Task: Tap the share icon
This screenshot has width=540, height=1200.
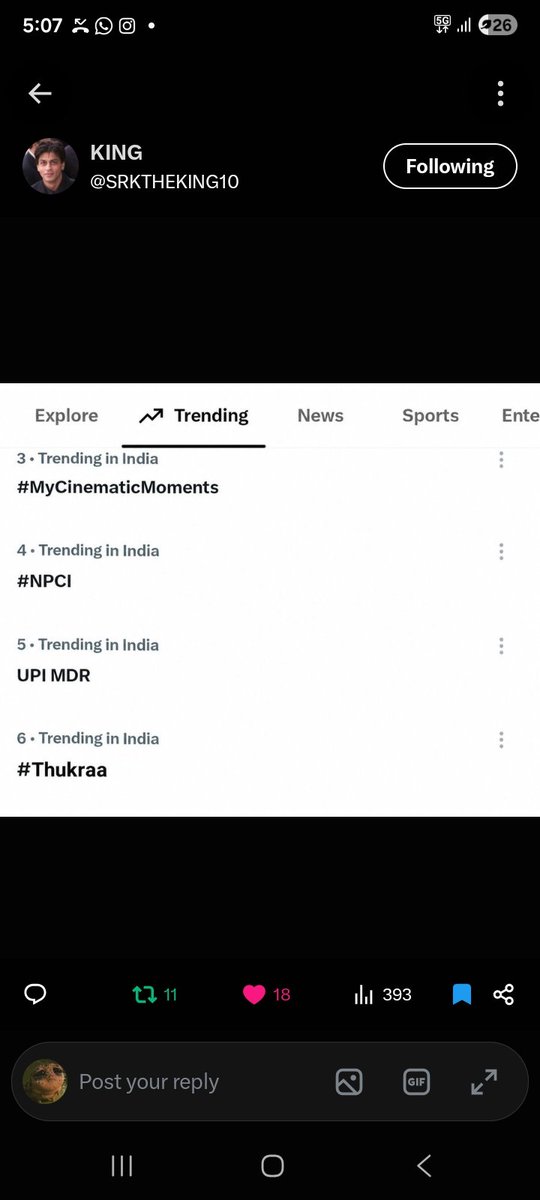Action: 504,994
